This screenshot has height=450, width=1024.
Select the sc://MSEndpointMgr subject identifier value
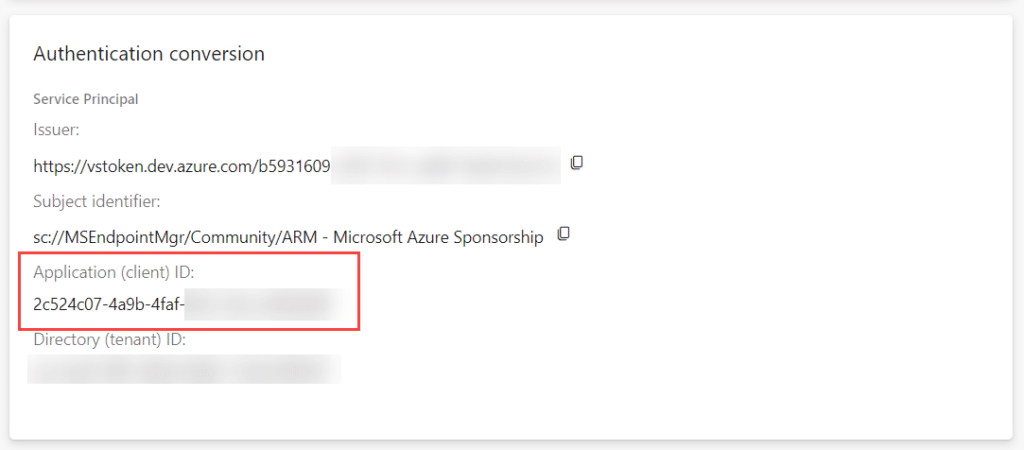click(288, 238)
